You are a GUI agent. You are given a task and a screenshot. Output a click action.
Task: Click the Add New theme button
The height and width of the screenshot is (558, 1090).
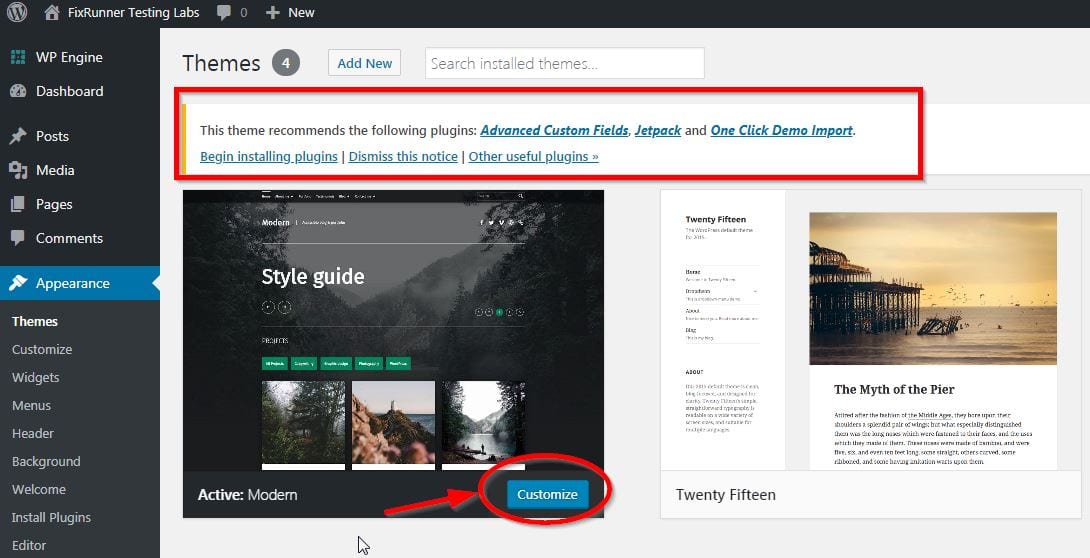coord(364,63)
